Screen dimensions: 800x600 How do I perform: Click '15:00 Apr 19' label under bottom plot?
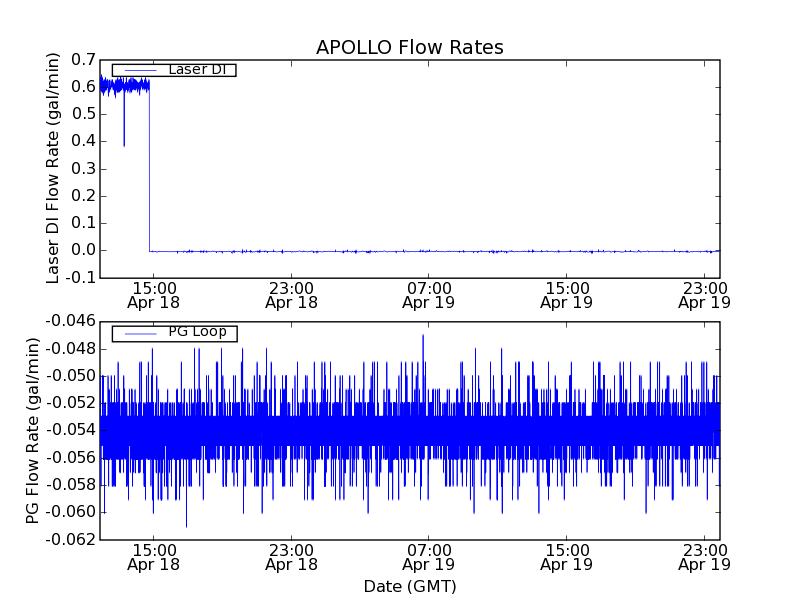[x=566, y=558]
